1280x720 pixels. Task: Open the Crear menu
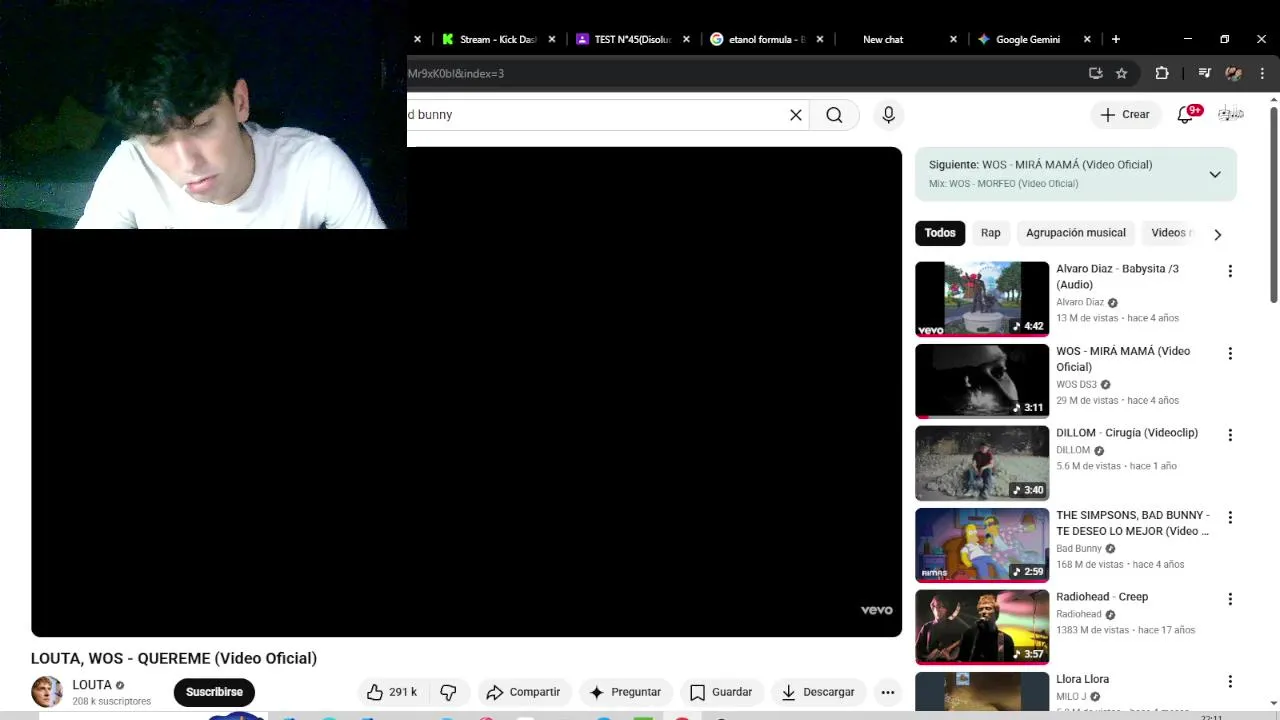1126,115
